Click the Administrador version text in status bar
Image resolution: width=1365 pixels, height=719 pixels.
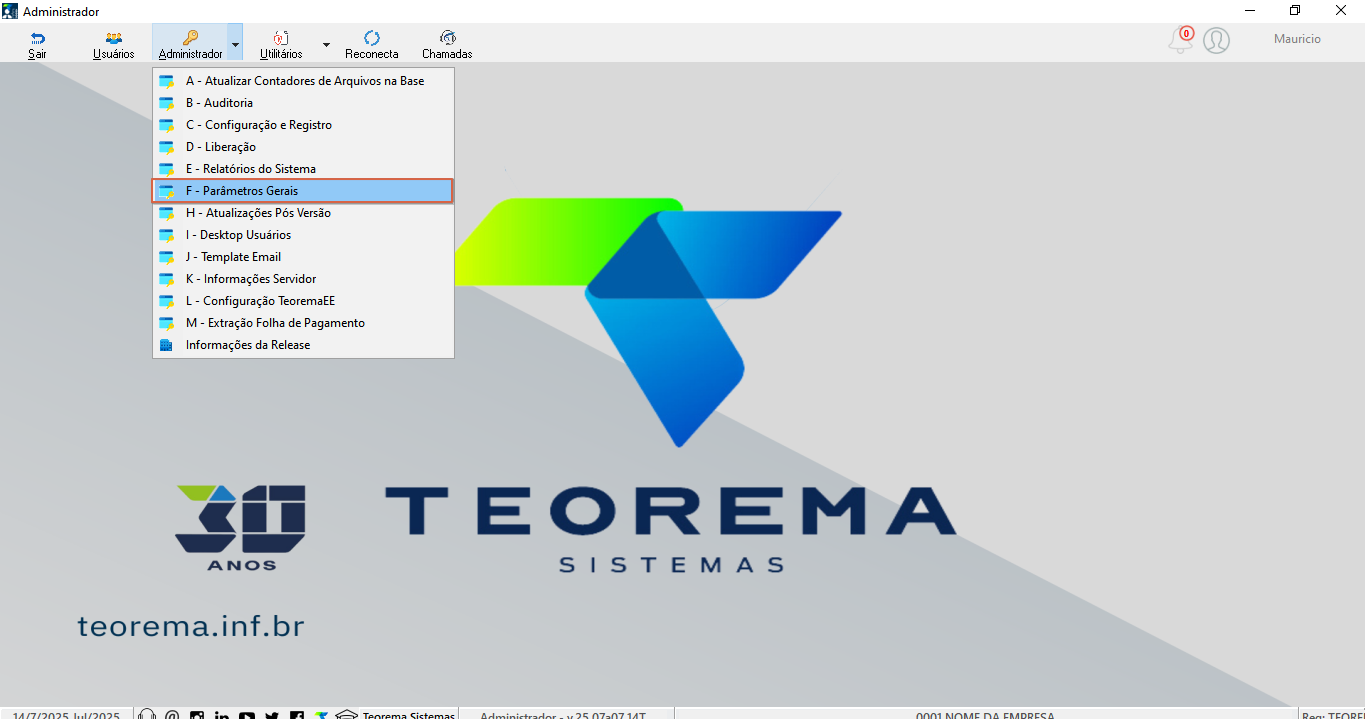pos(563,715)
